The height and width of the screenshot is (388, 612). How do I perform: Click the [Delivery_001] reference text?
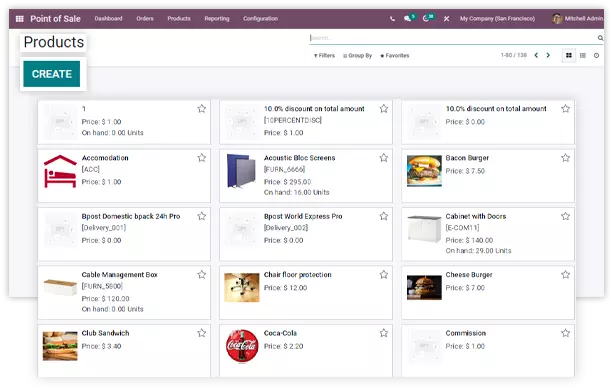[x=103, y=228]
